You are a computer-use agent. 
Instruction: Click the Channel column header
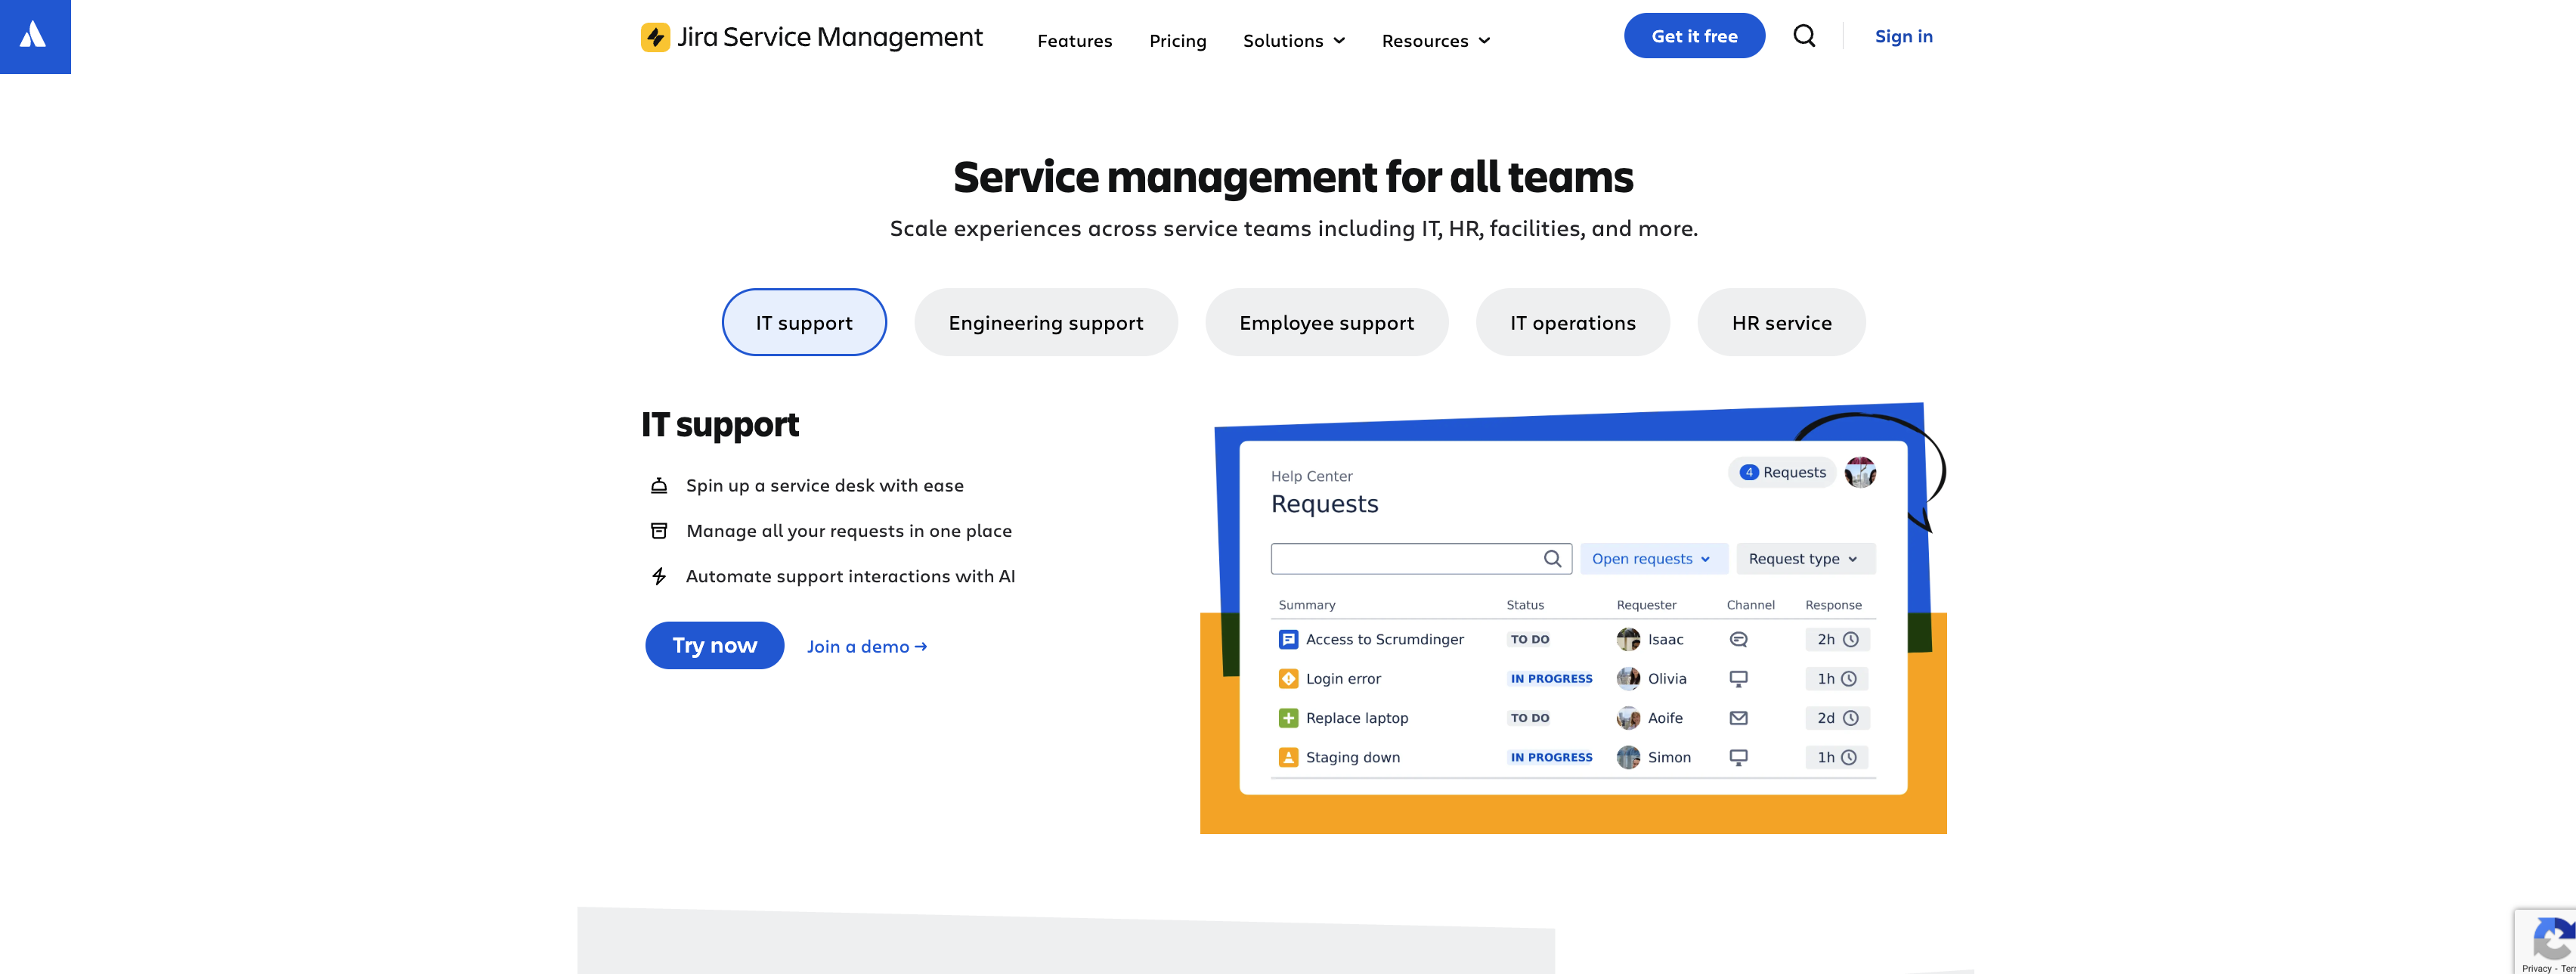(1750, 605)
